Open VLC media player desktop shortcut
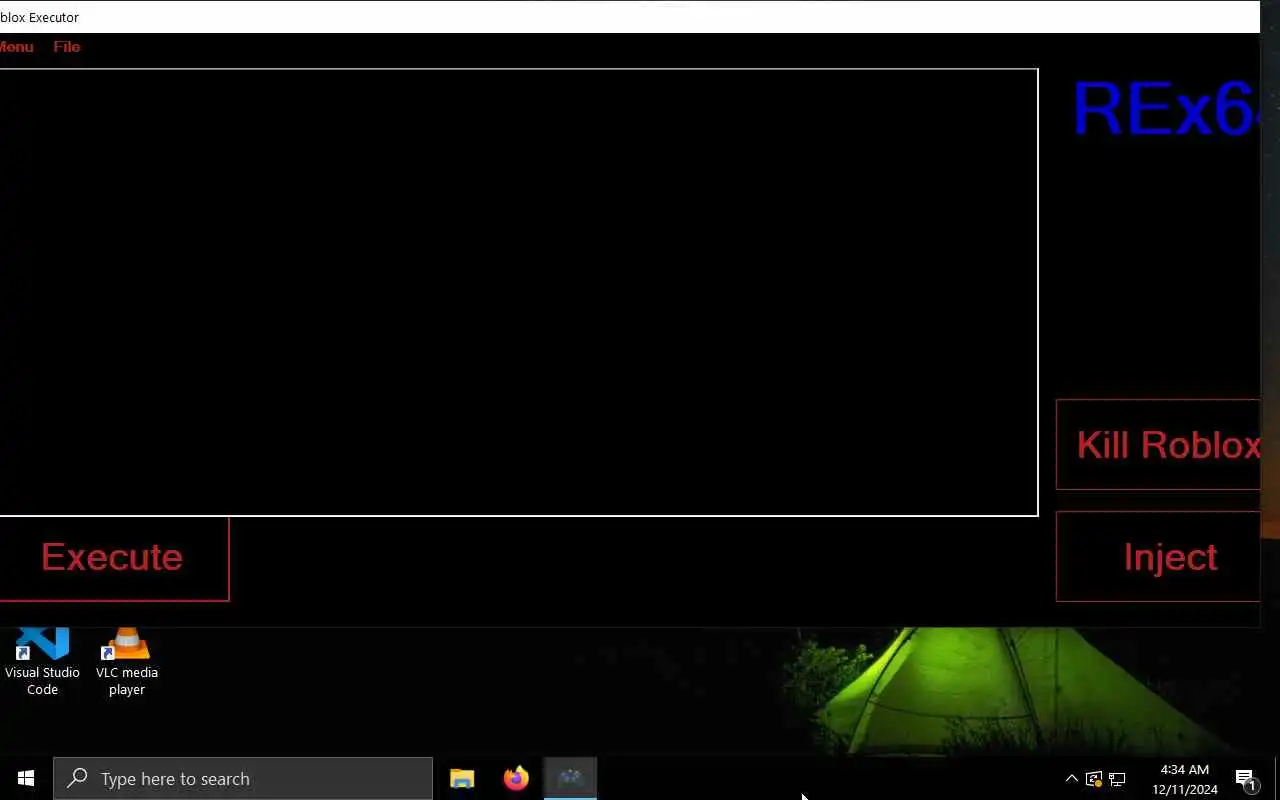 point(127,661)
